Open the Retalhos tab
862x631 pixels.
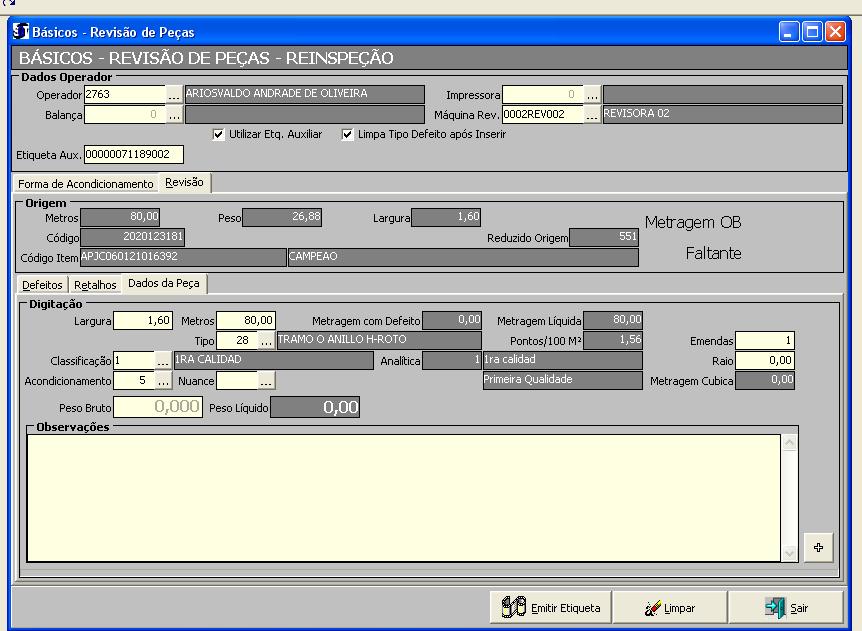pyautogui.click(x=95, y=285)
